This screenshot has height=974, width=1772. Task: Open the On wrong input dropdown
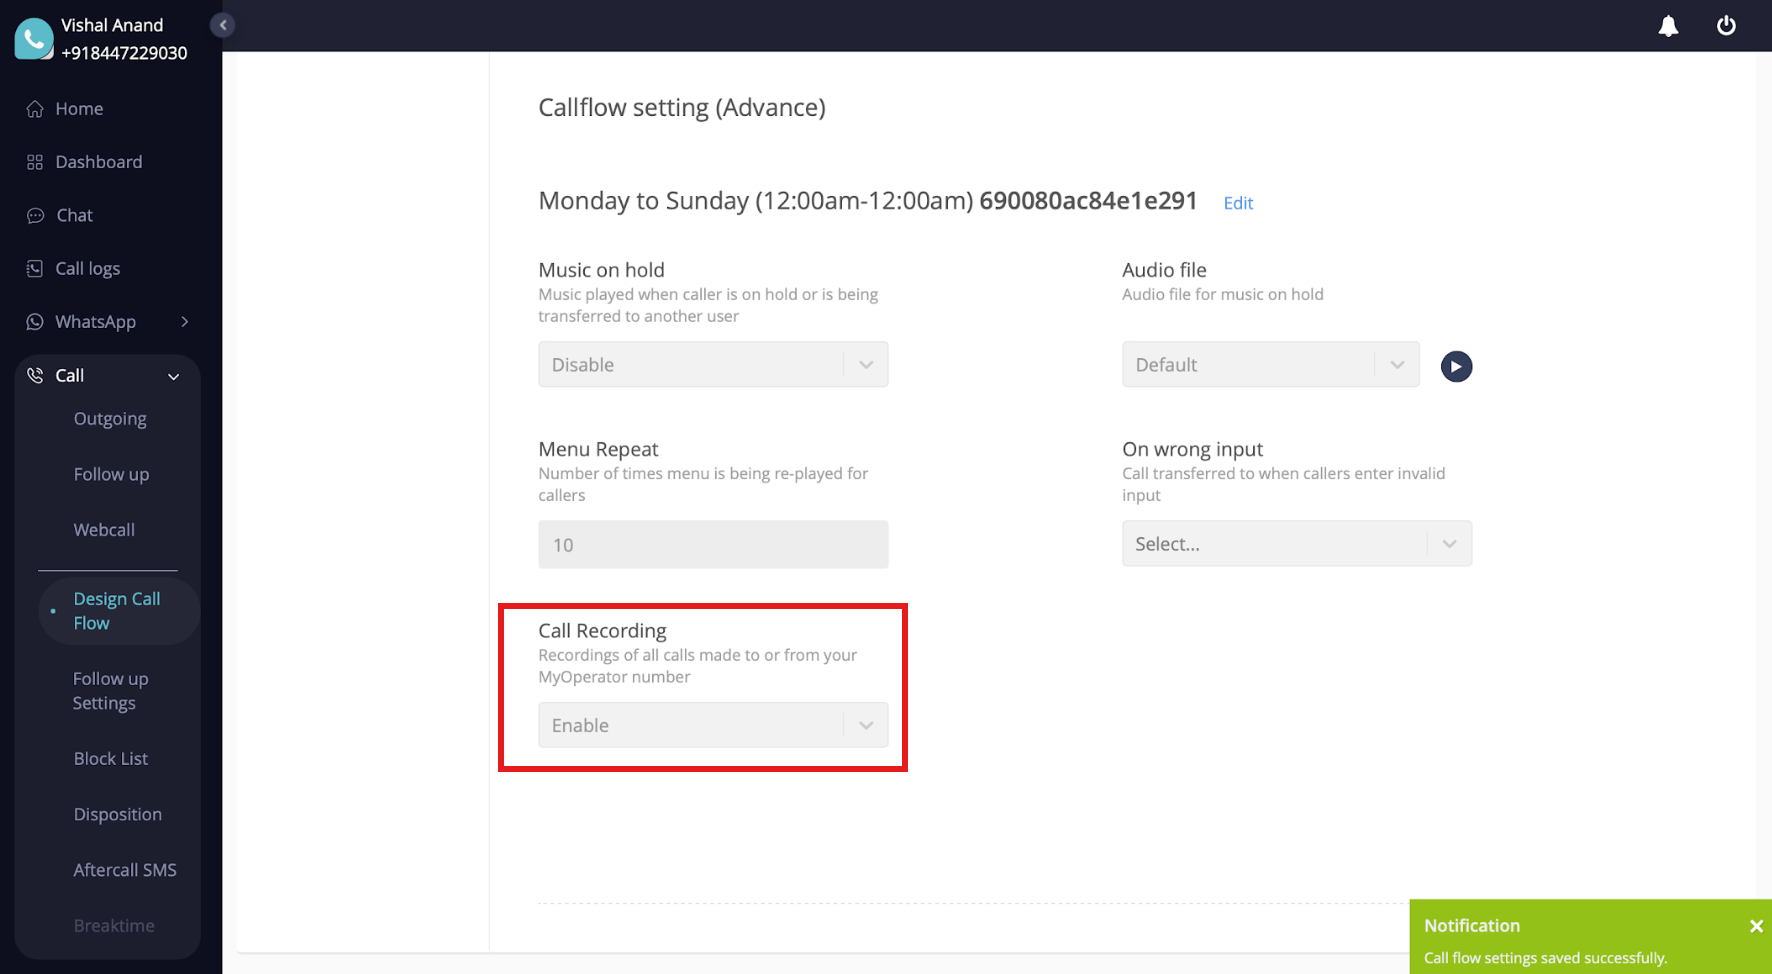point(1296,544)
